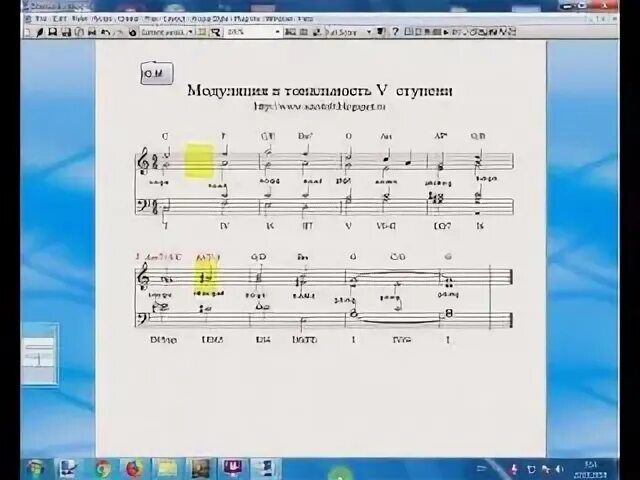640x480 pixels.
Task: Click the purple taskbar application icon
Action: [x=233, y=468]
